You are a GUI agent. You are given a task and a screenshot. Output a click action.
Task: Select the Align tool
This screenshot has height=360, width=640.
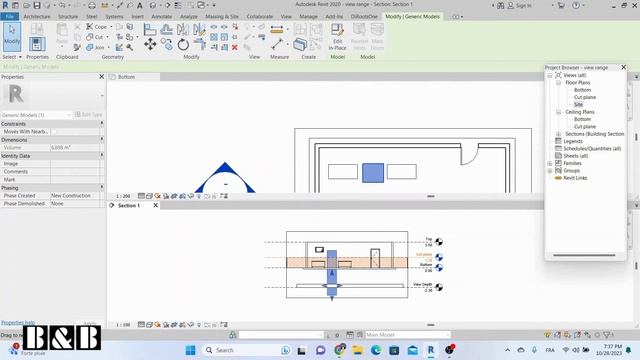[150, 29]
